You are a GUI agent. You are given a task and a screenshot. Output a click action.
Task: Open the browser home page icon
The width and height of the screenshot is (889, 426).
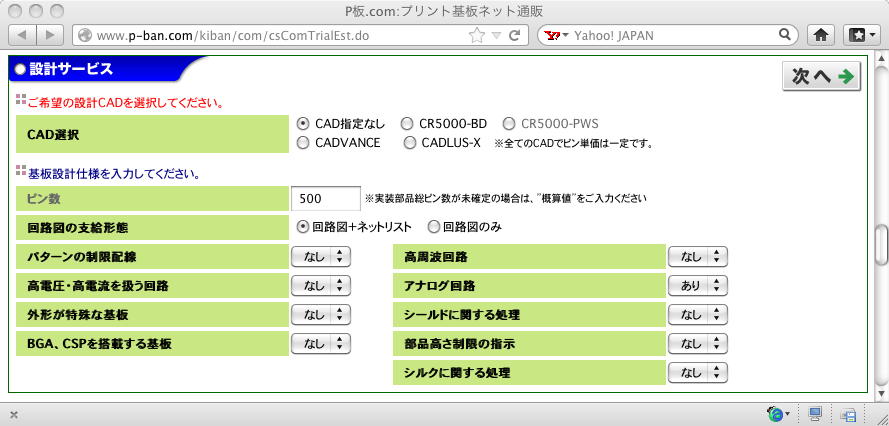[x=820, y=35]
